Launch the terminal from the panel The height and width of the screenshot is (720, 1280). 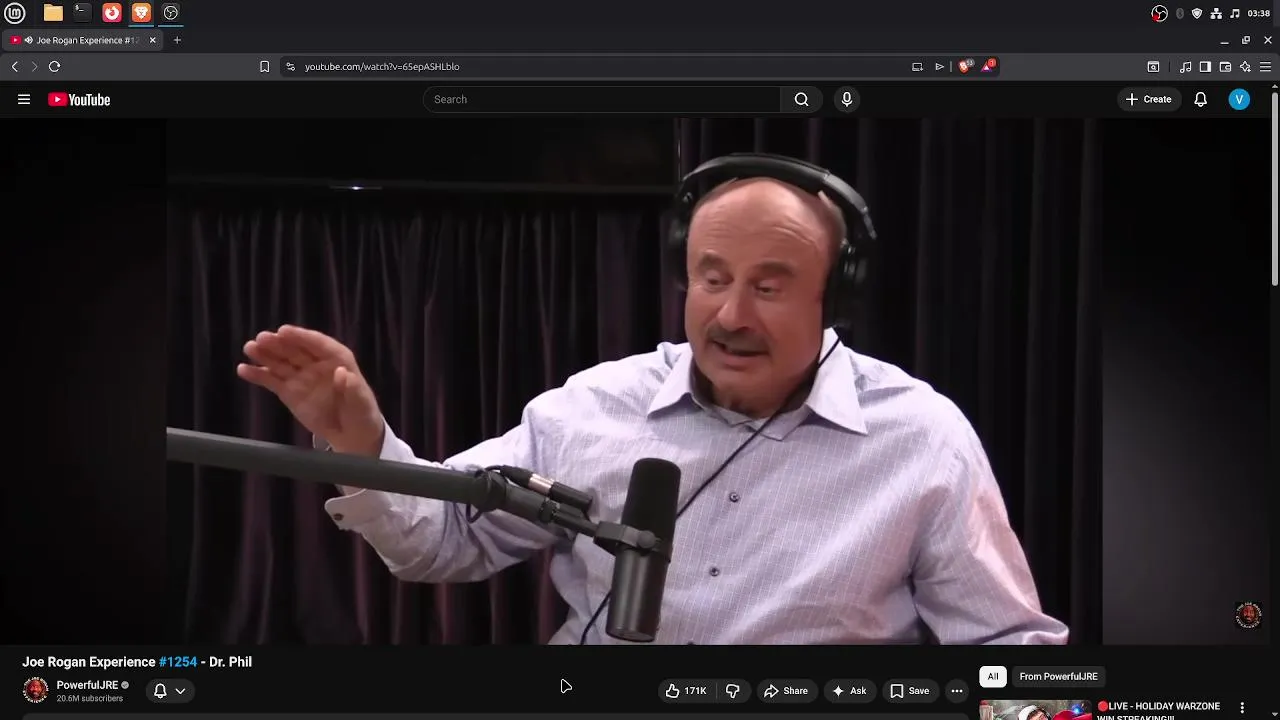82,13
